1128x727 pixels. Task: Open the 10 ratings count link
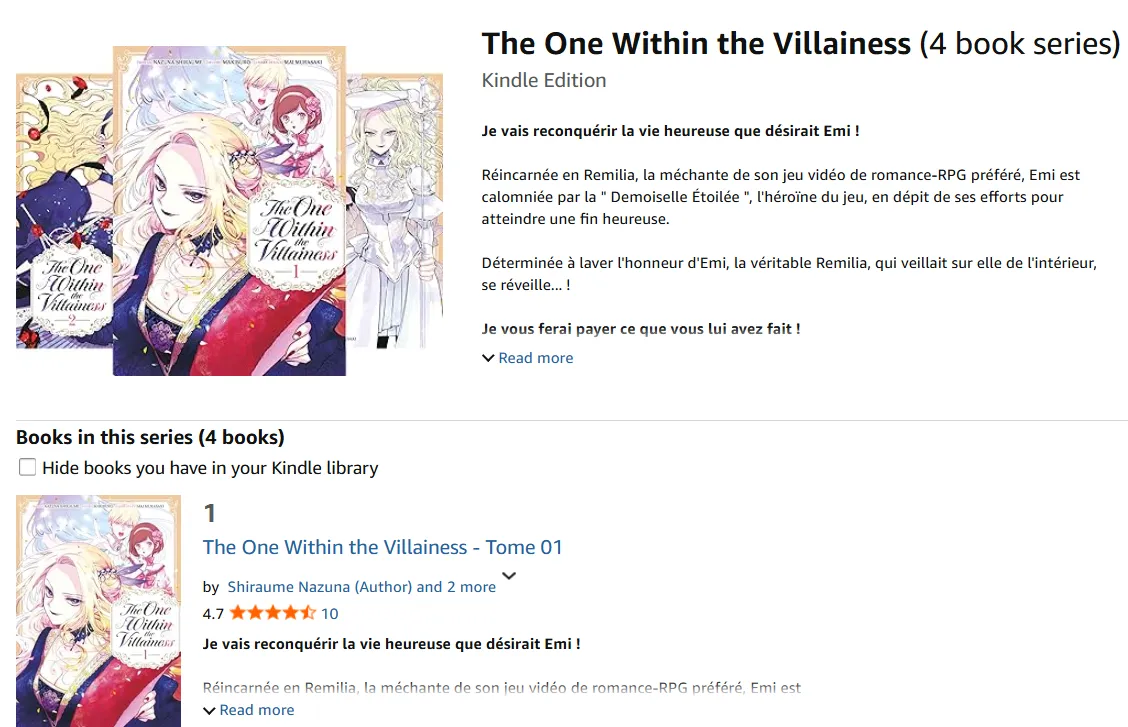coord(329,613)
